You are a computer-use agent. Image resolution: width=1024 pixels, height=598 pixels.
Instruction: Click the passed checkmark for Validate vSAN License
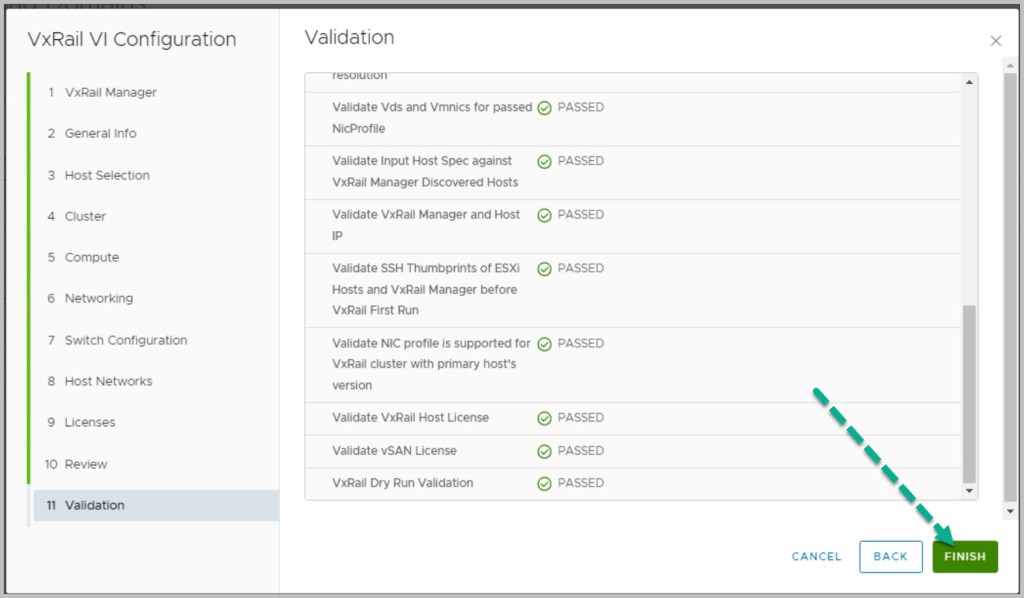[x=544, y=451]
